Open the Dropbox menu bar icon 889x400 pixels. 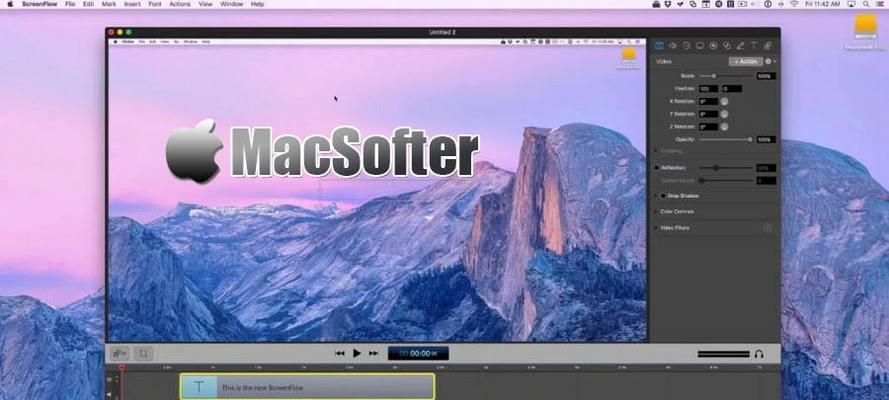[x=668, y=4]
